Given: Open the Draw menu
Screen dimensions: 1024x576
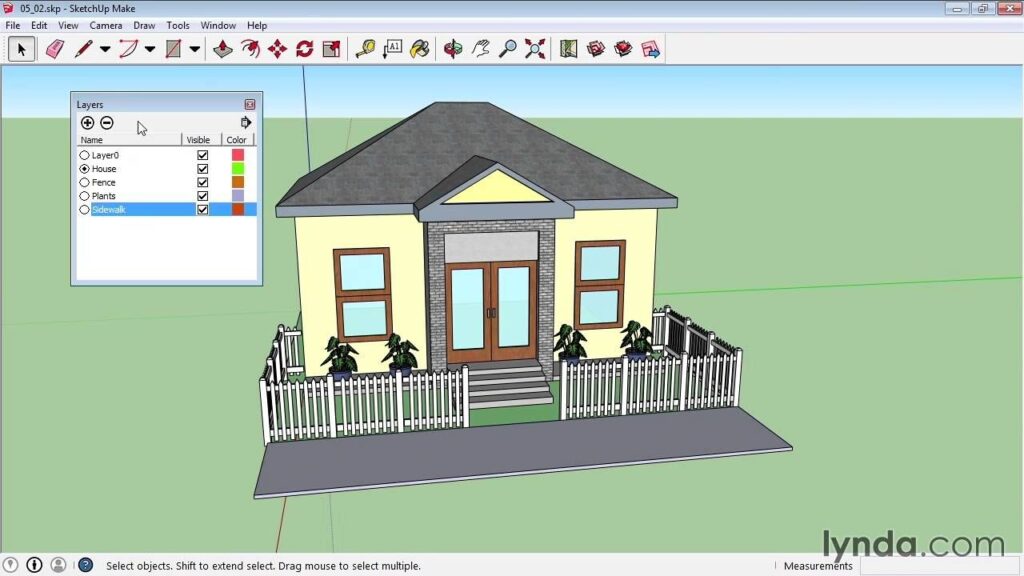Looking at the screenshot, I should tap(145, 25).
